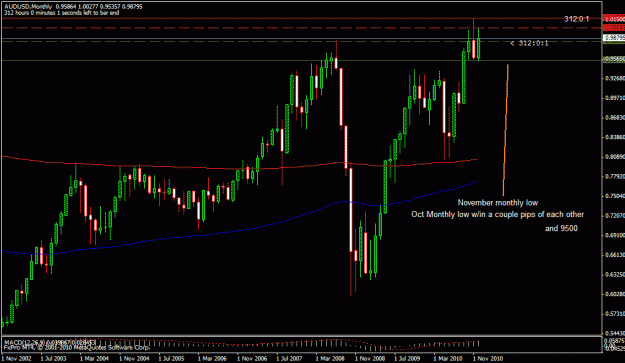
Task: Click the 0.5443 price axis label
Action: 614,333
